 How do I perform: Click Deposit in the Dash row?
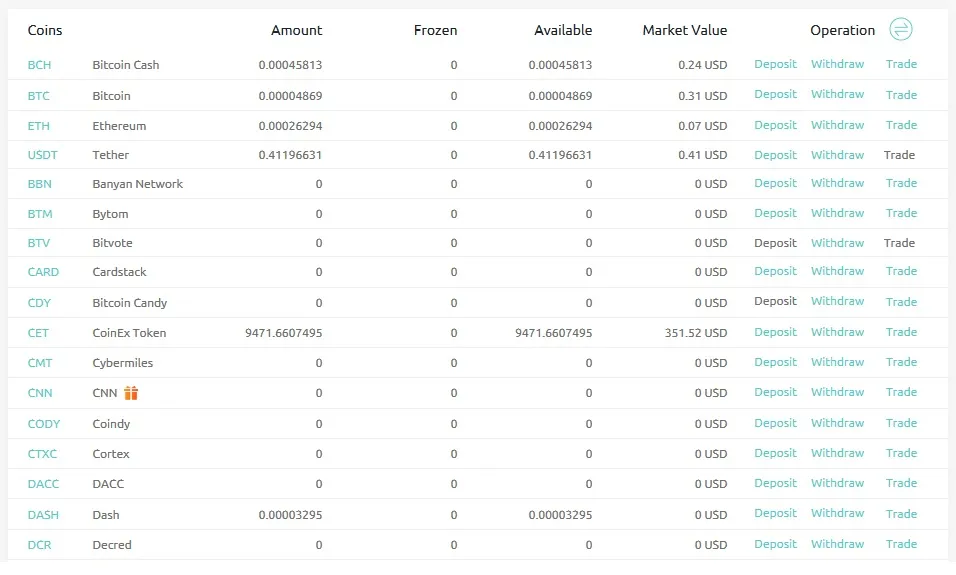[776, 513]
